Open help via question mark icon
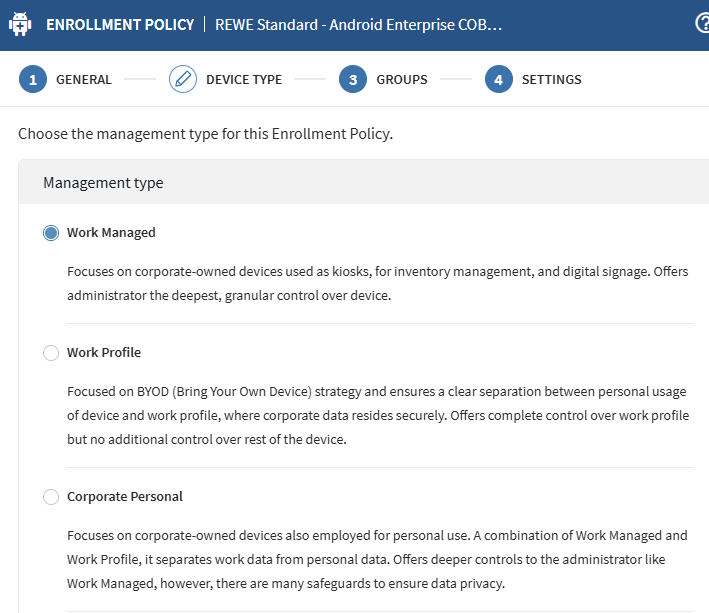Viewport: 709px width, 613px height. click(x=702, y=24)
